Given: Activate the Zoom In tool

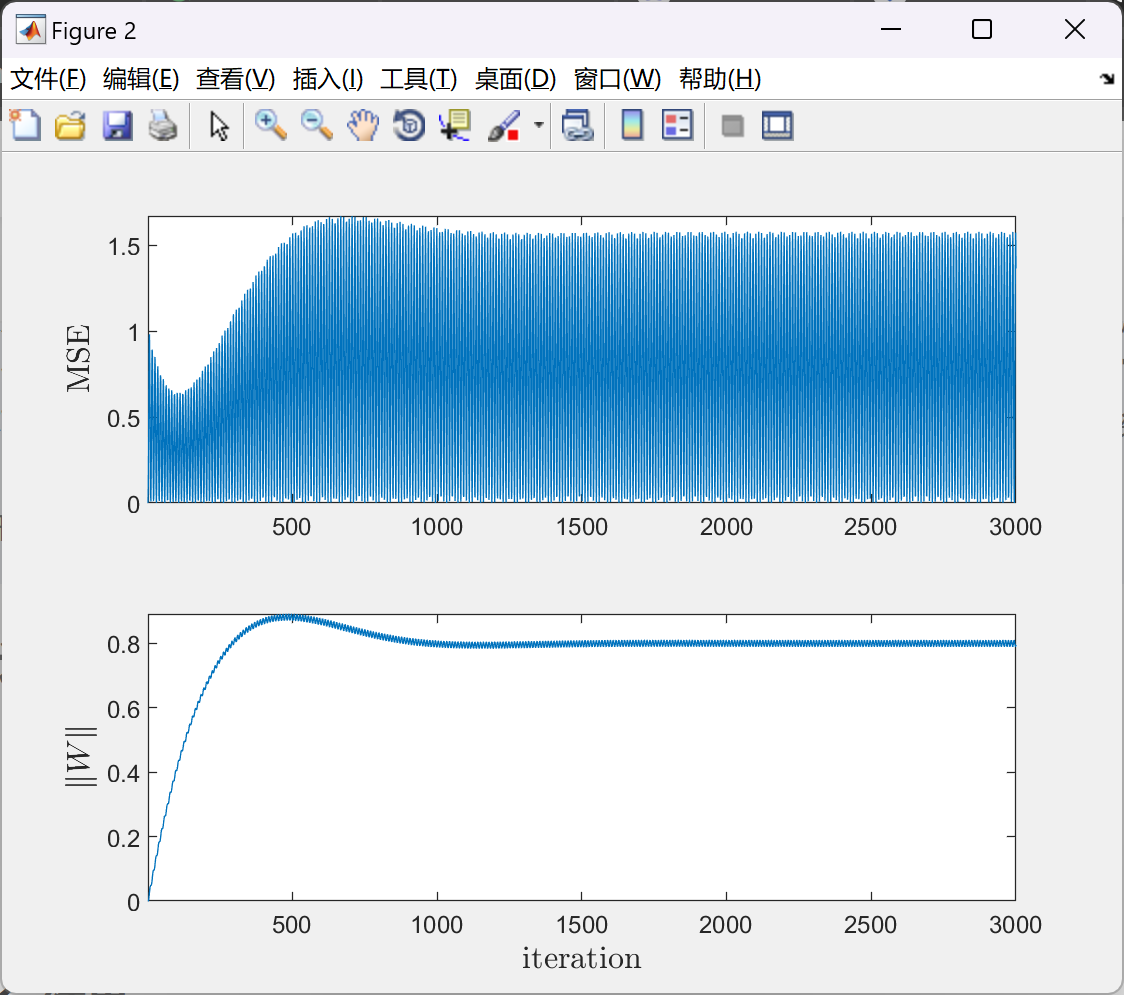Looking at the screenshot, I should coord(271,125).
